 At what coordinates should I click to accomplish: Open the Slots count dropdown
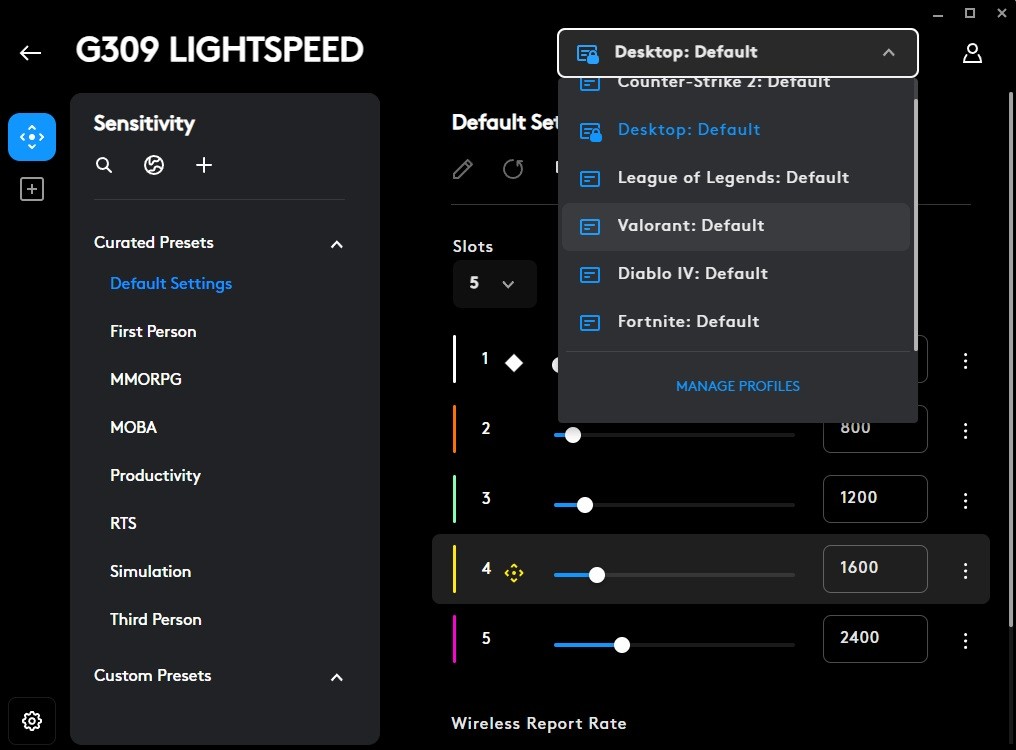click(x=494, y=284)
